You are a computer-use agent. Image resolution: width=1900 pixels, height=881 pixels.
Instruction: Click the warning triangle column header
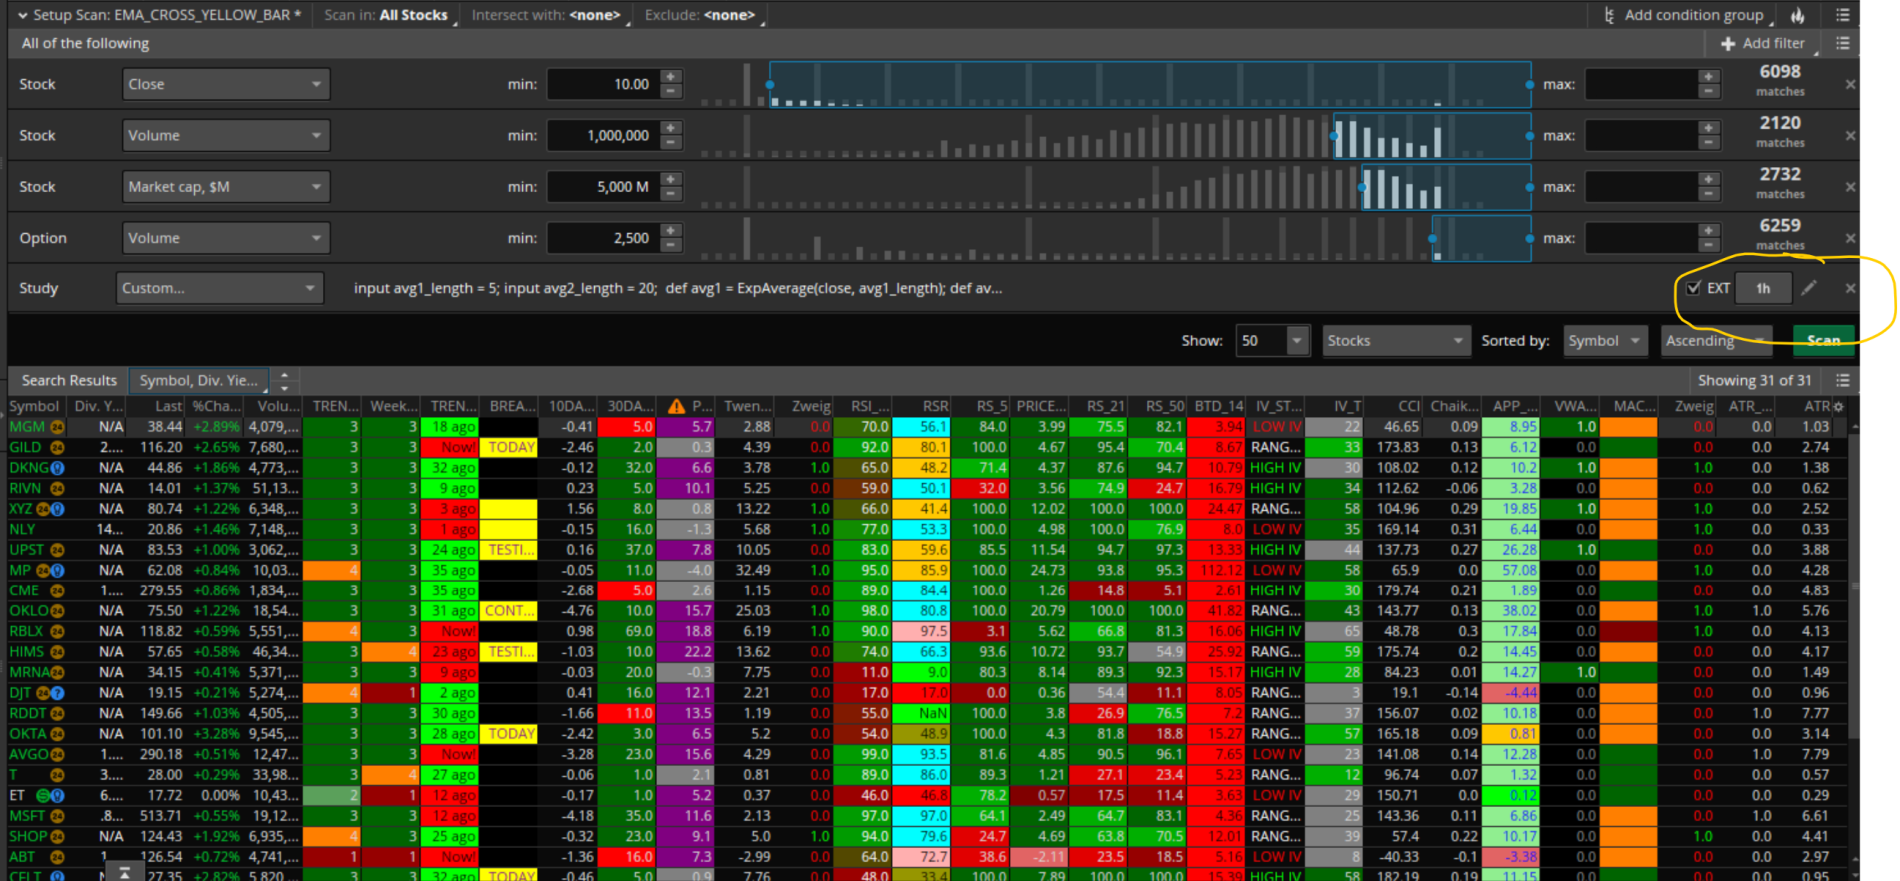coord(676,406)
